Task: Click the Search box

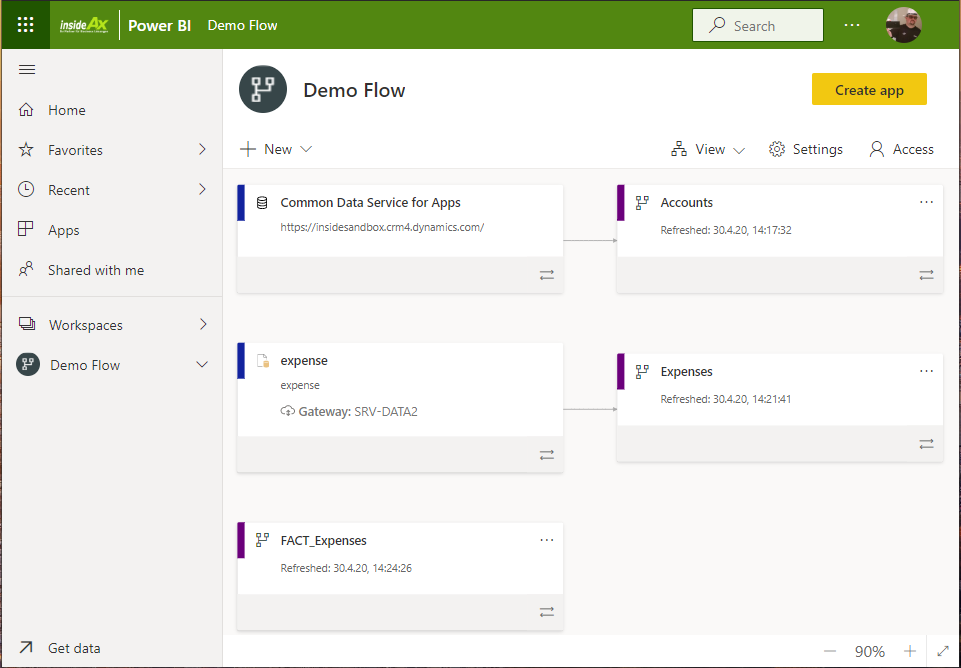Action: (758, 25)
